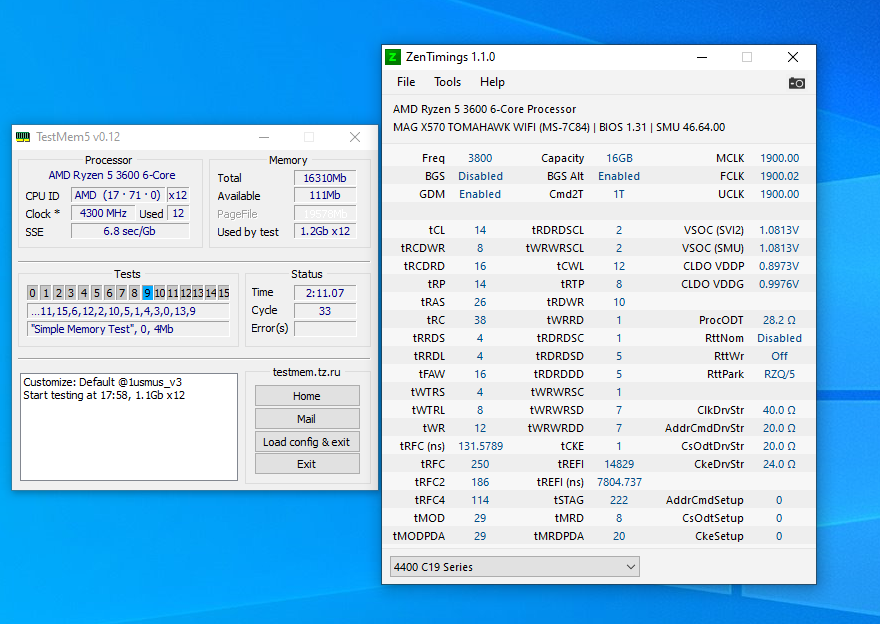Click tRC value 38
Viewport: 880px width, 624px height.
480,320
